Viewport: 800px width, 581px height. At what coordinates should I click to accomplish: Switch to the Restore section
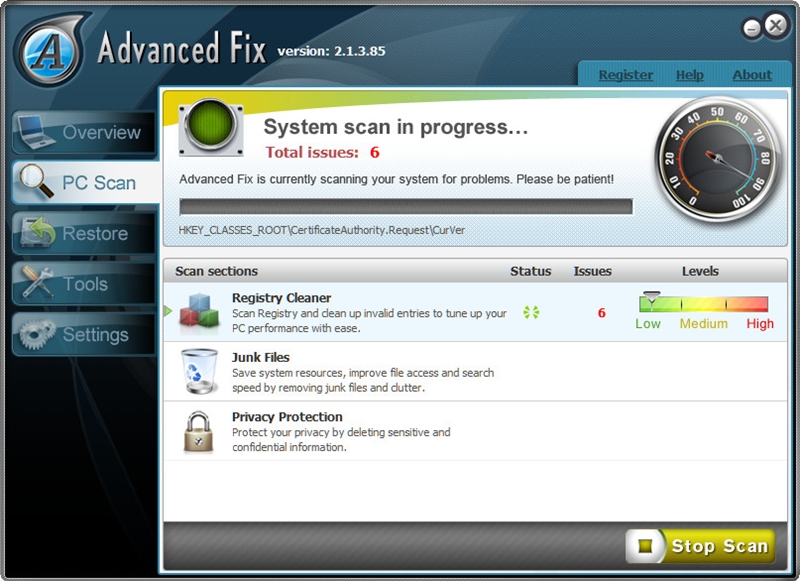(84, 233)
